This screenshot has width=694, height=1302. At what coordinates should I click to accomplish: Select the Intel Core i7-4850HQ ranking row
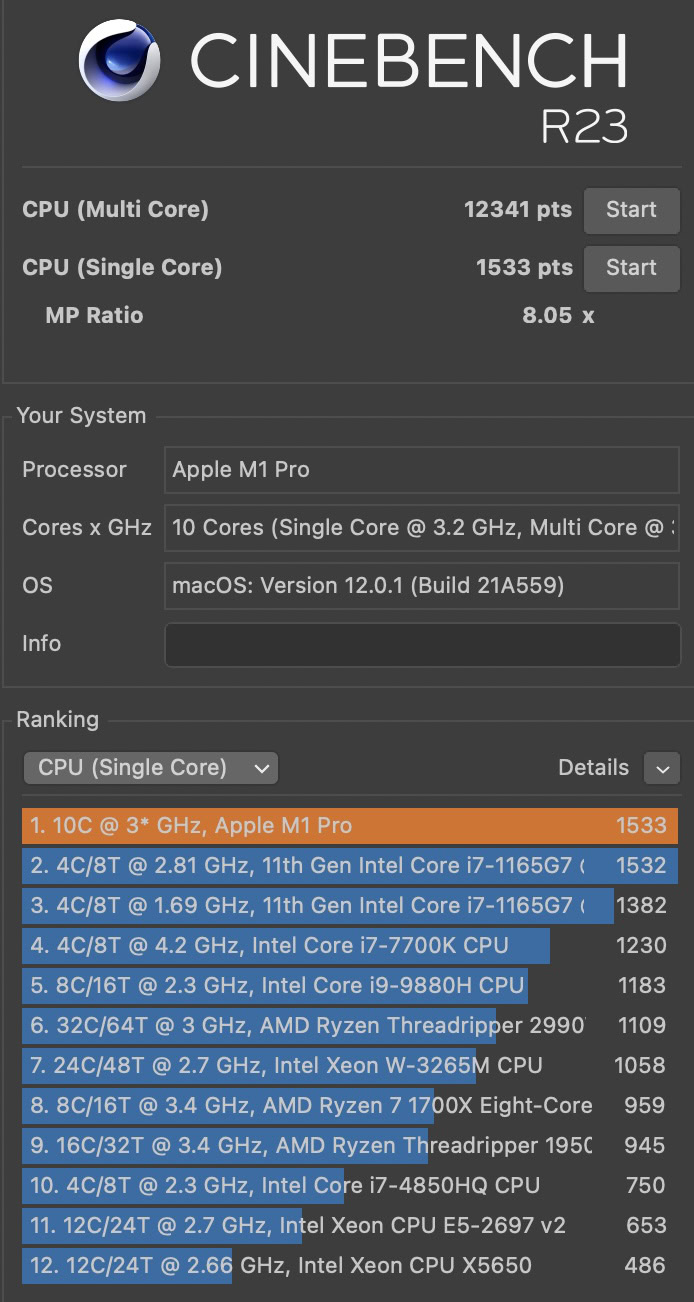tap(349, 1186)
